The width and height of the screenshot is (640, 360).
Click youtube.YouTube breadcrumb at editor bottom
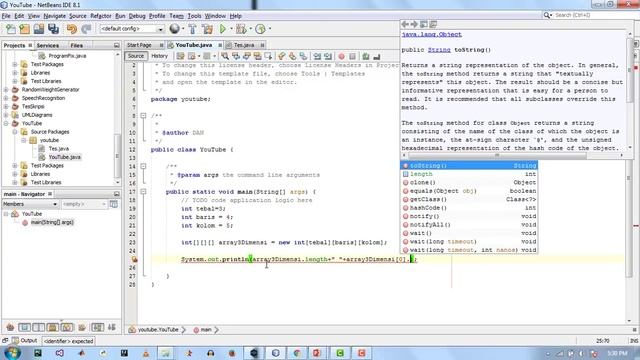tap(158, 329)
